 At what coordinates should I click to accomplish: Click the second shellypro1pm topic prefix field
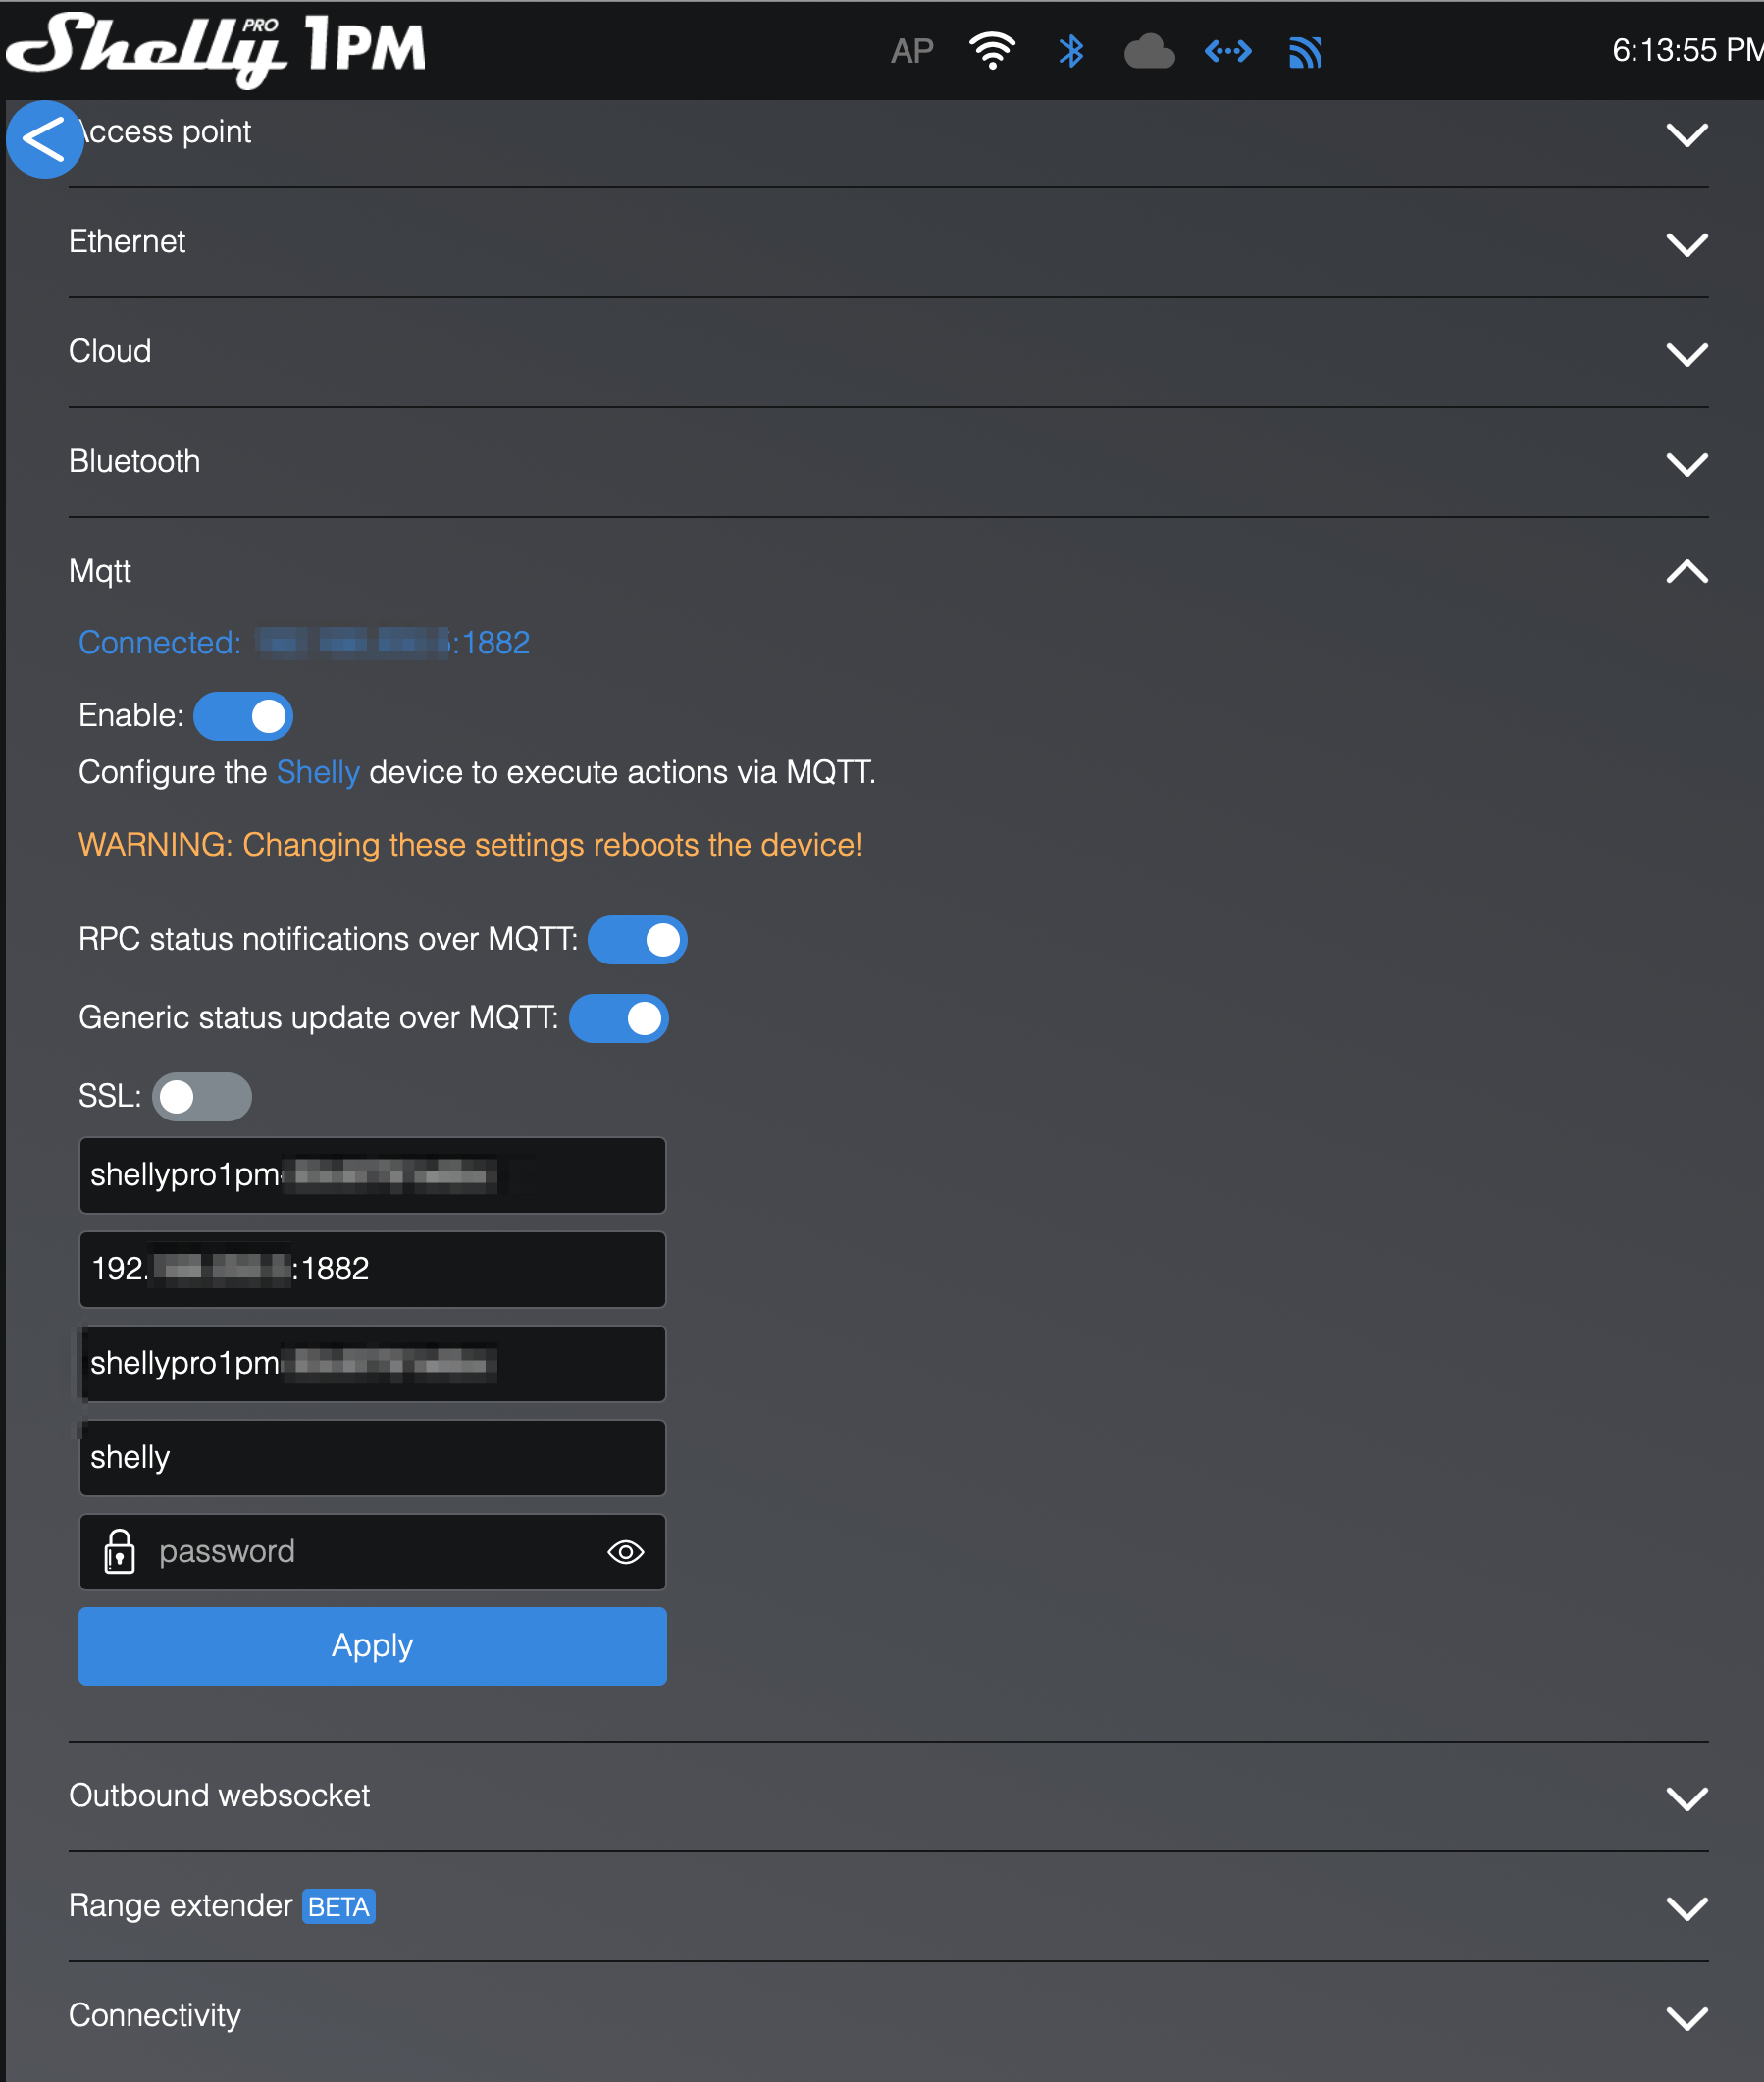click(x=372, y=1363)
